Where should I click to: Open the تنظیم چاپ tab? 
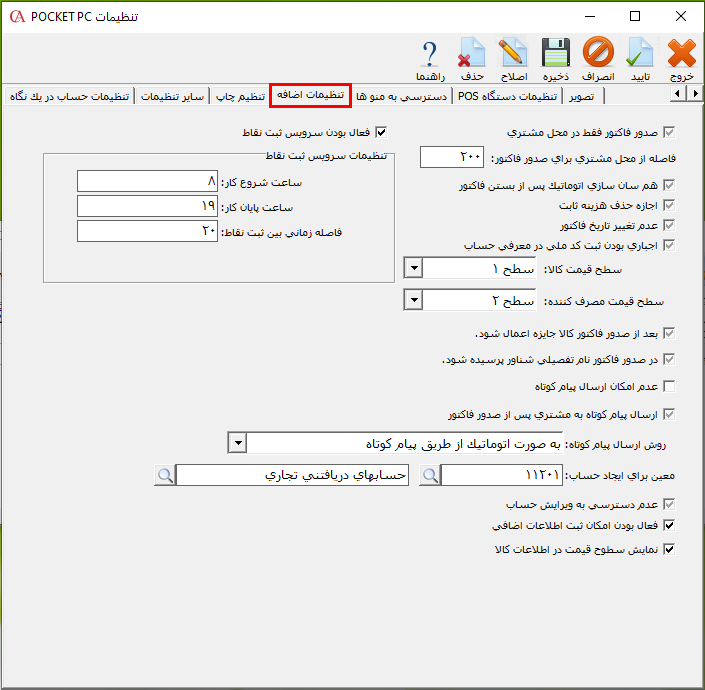pos(240,96)
